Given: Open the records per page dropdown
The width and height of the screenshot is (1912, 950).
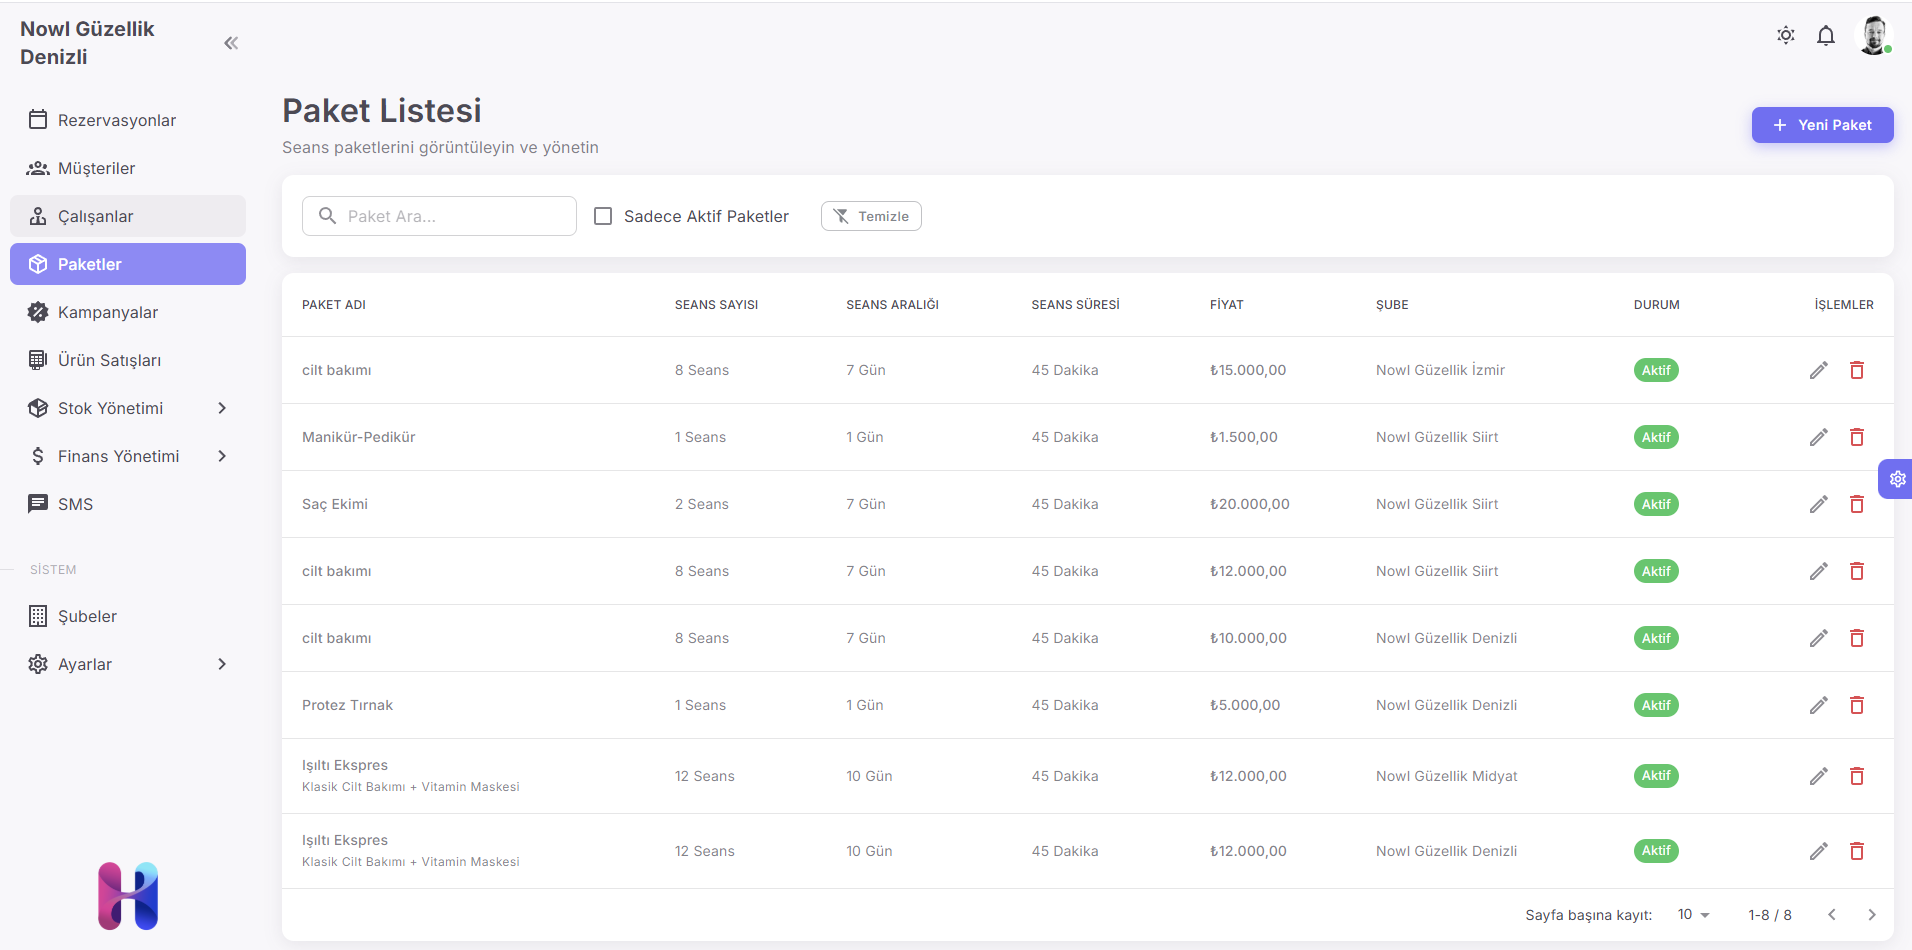Looking at the screenshot, I should pyautogui.click(x=1693, y=915).
